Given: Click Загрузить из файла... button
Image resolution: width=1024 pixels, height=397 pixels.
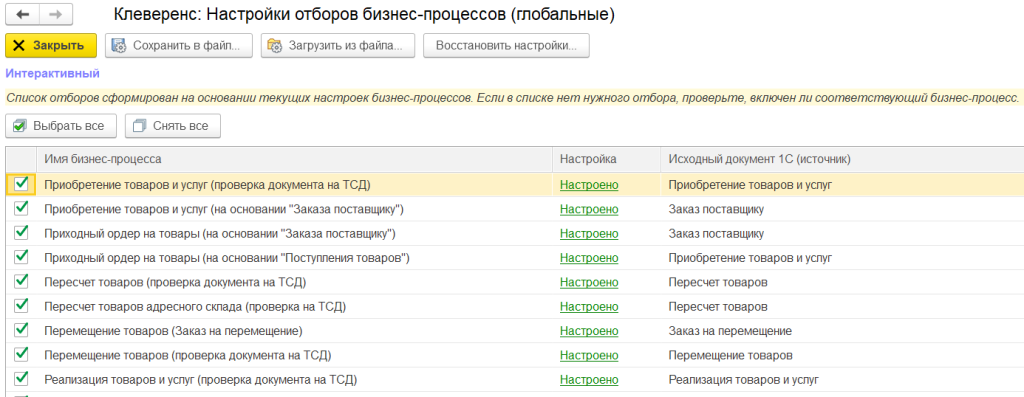Looking at the screenshot, I should (x=338, y=46).
